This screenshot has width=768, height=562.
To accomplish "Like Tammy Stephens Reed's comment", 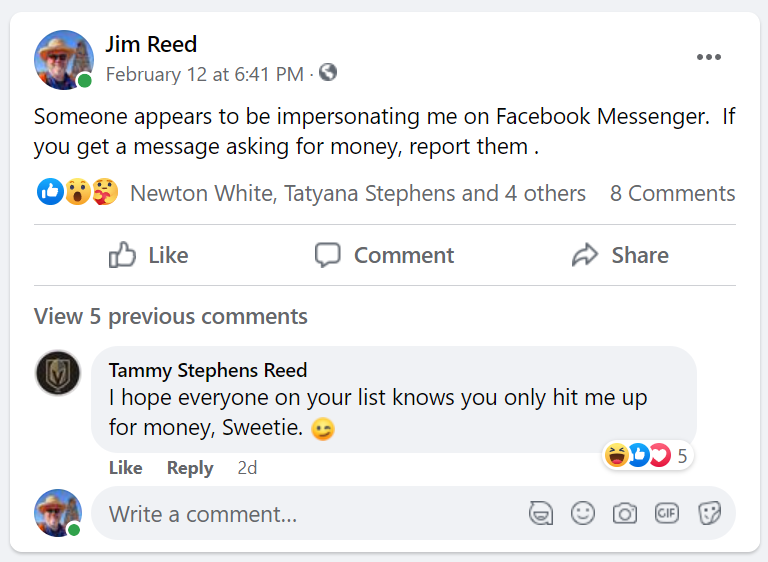I will coord(125,468).
